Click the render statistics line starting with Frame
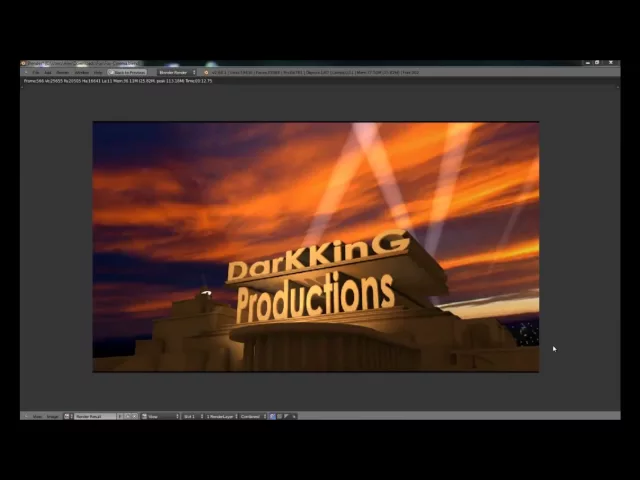640x480 pixels. [x=118, y=81]
